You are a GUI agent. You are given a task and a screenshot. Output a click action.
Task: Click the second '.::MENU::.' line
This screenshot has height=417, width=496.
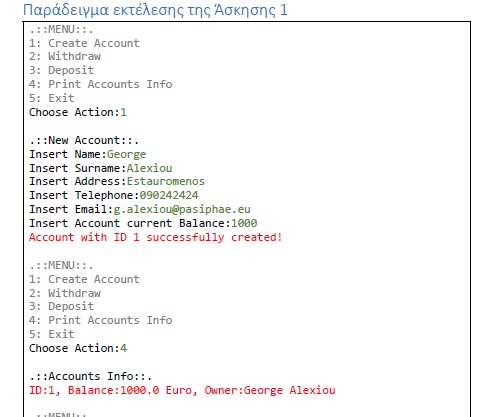click(x=61, y=266)
